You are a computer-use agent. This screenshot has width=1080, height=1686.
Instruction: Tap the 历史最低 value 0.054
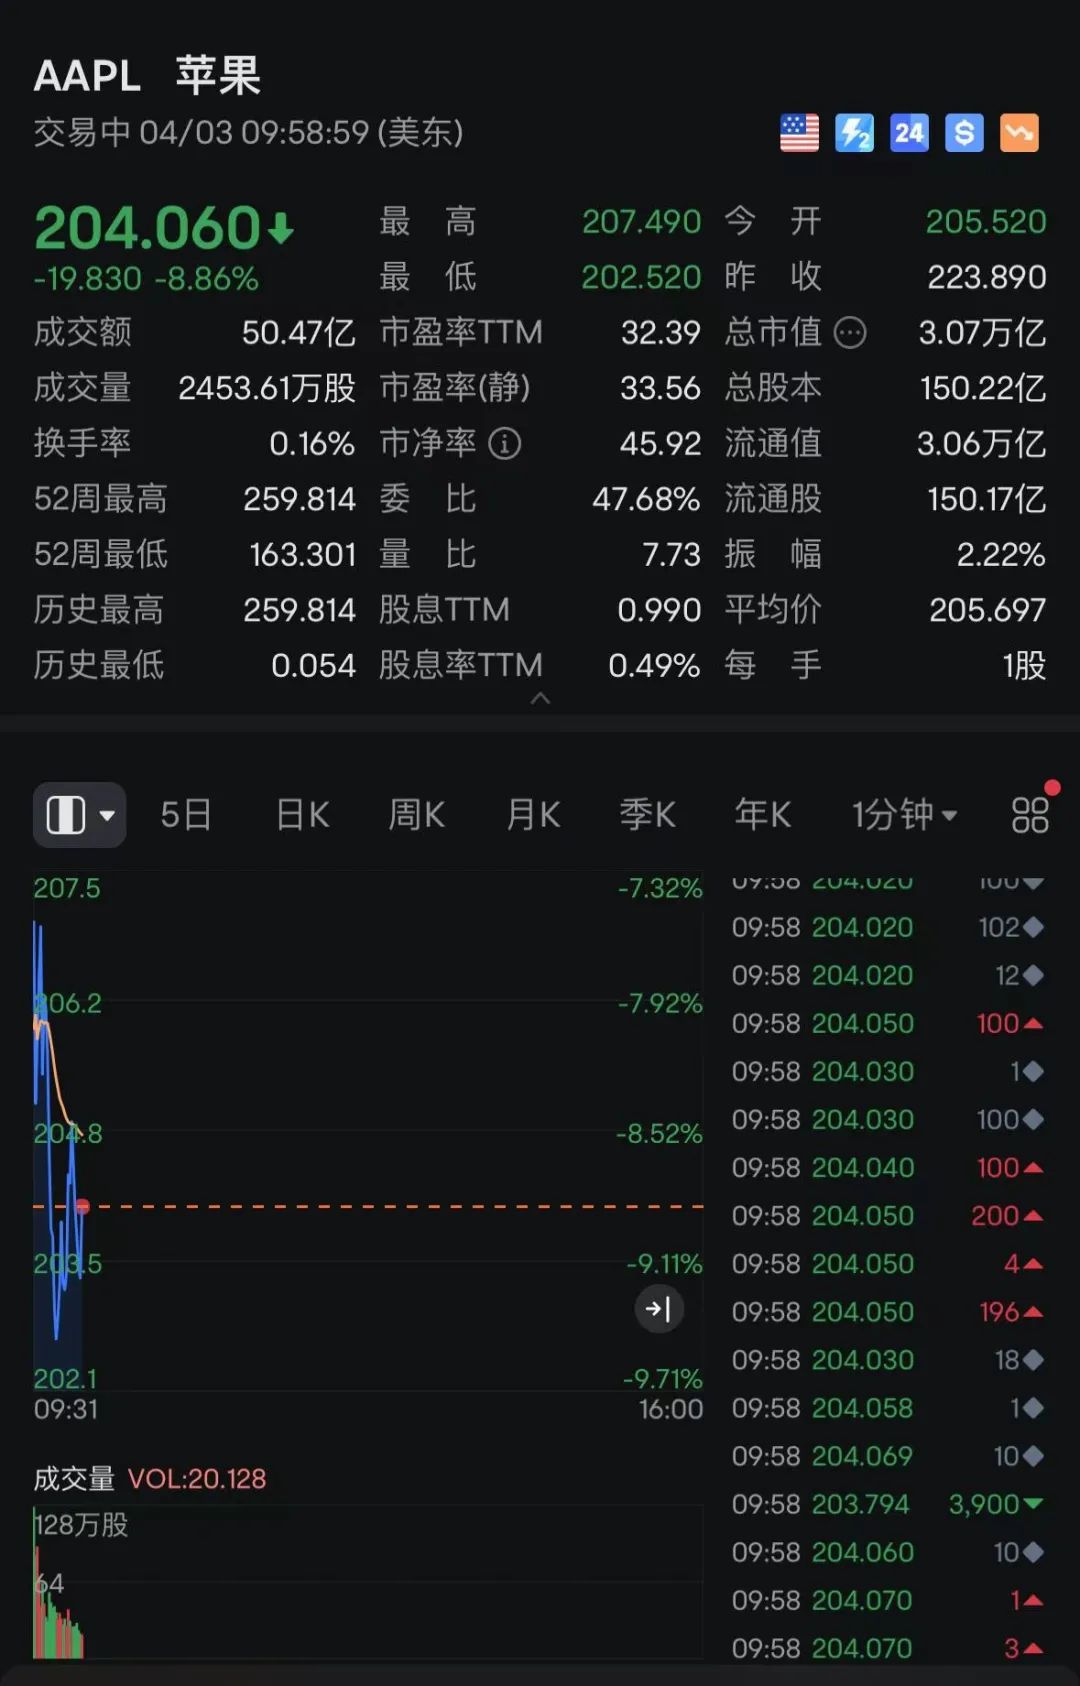coord(313,665)
